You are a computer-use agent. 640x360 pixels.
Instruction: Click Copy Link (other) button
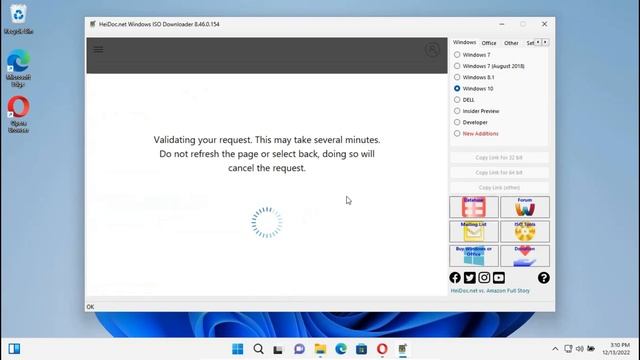tap(499, 188)
